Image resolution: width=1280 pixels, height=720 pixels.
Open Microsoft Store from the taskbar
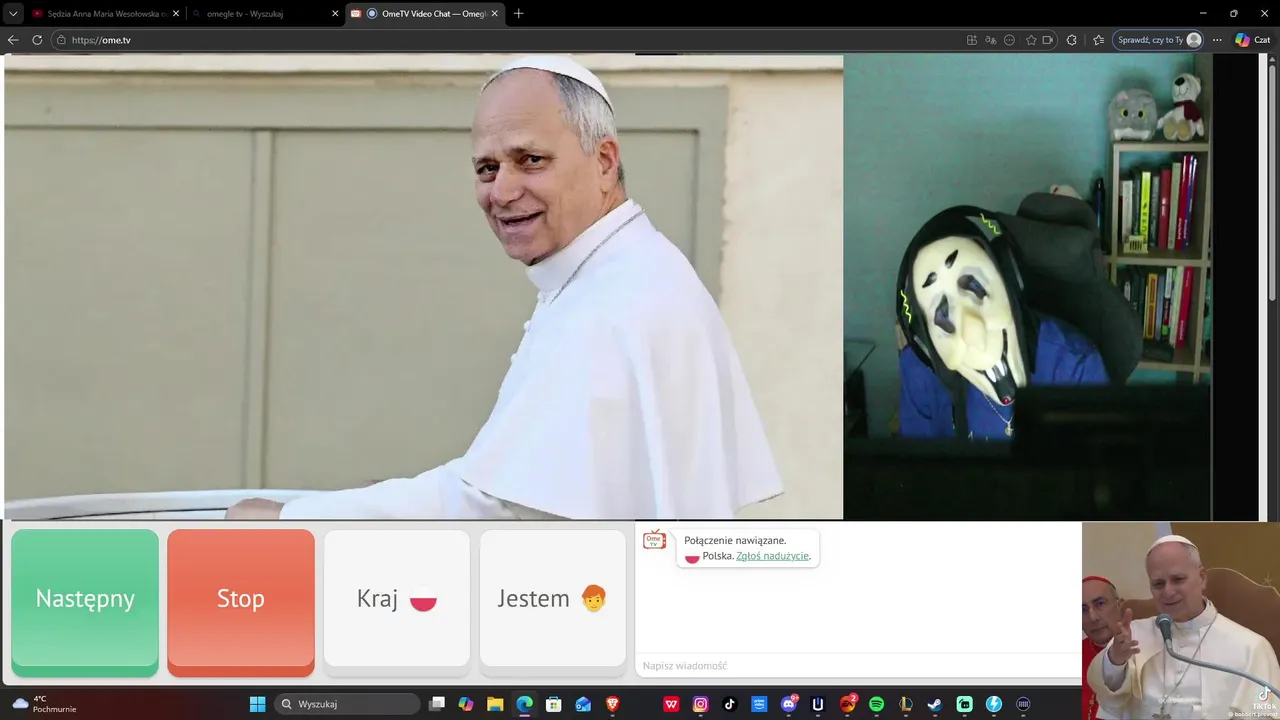554,704
